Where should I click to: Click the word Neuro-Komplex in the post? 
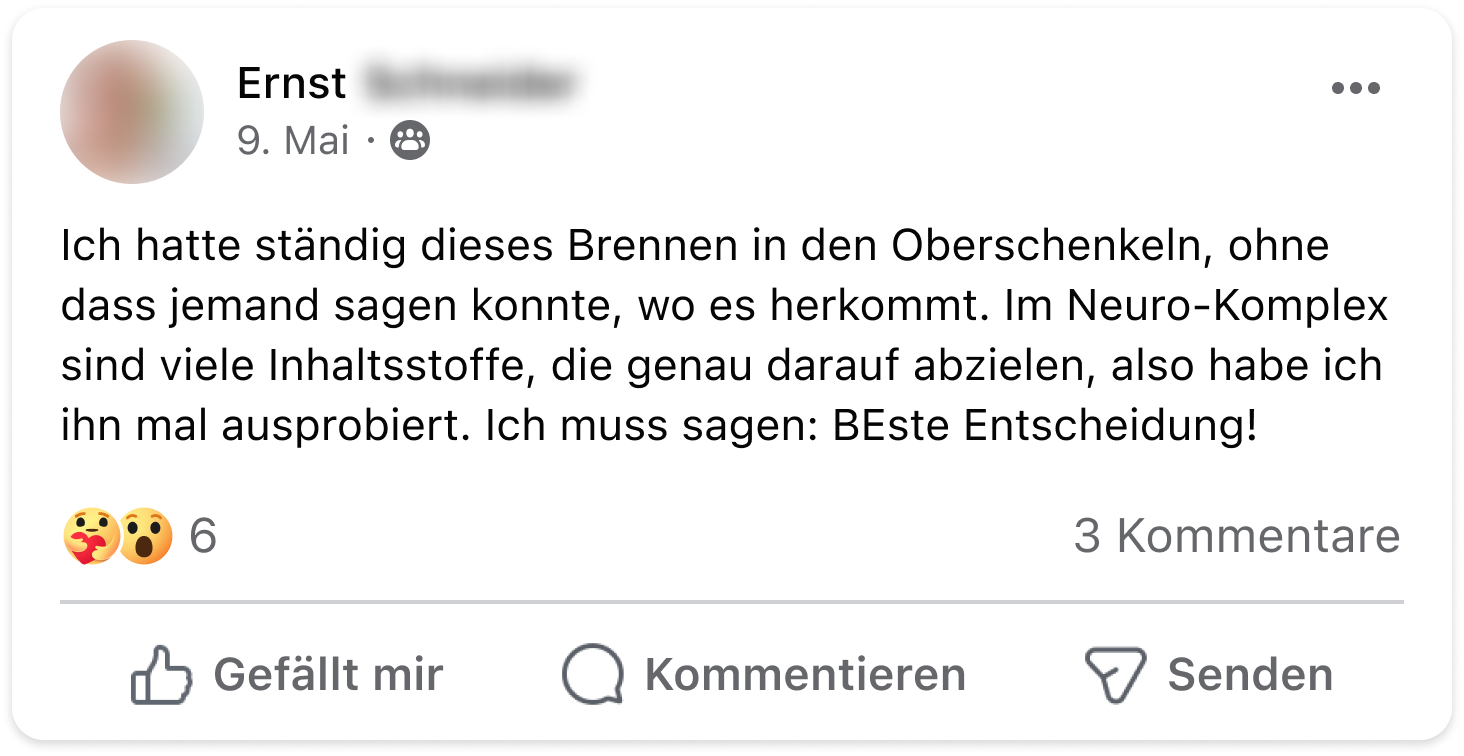click(1229, 306)
